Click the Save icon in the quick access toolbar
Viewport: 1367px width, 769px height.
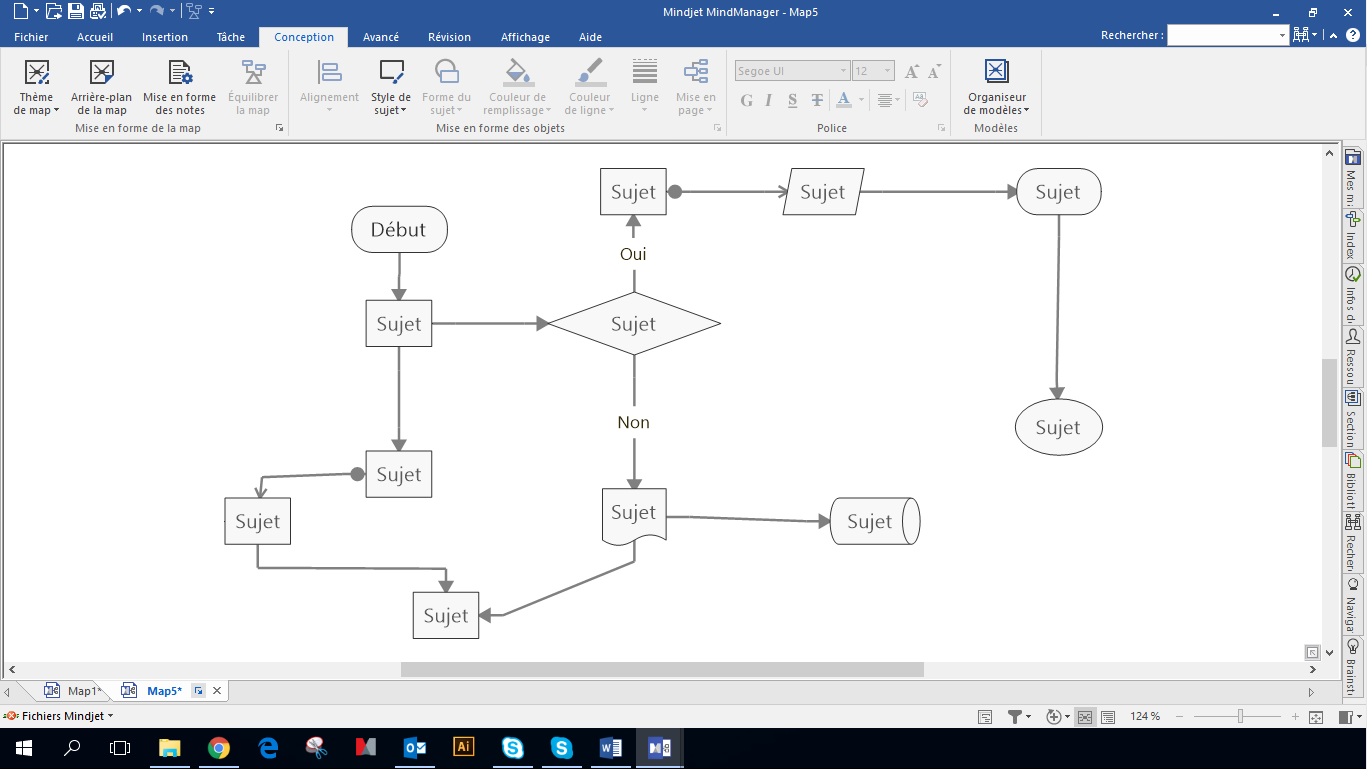[x=75, y=12]
